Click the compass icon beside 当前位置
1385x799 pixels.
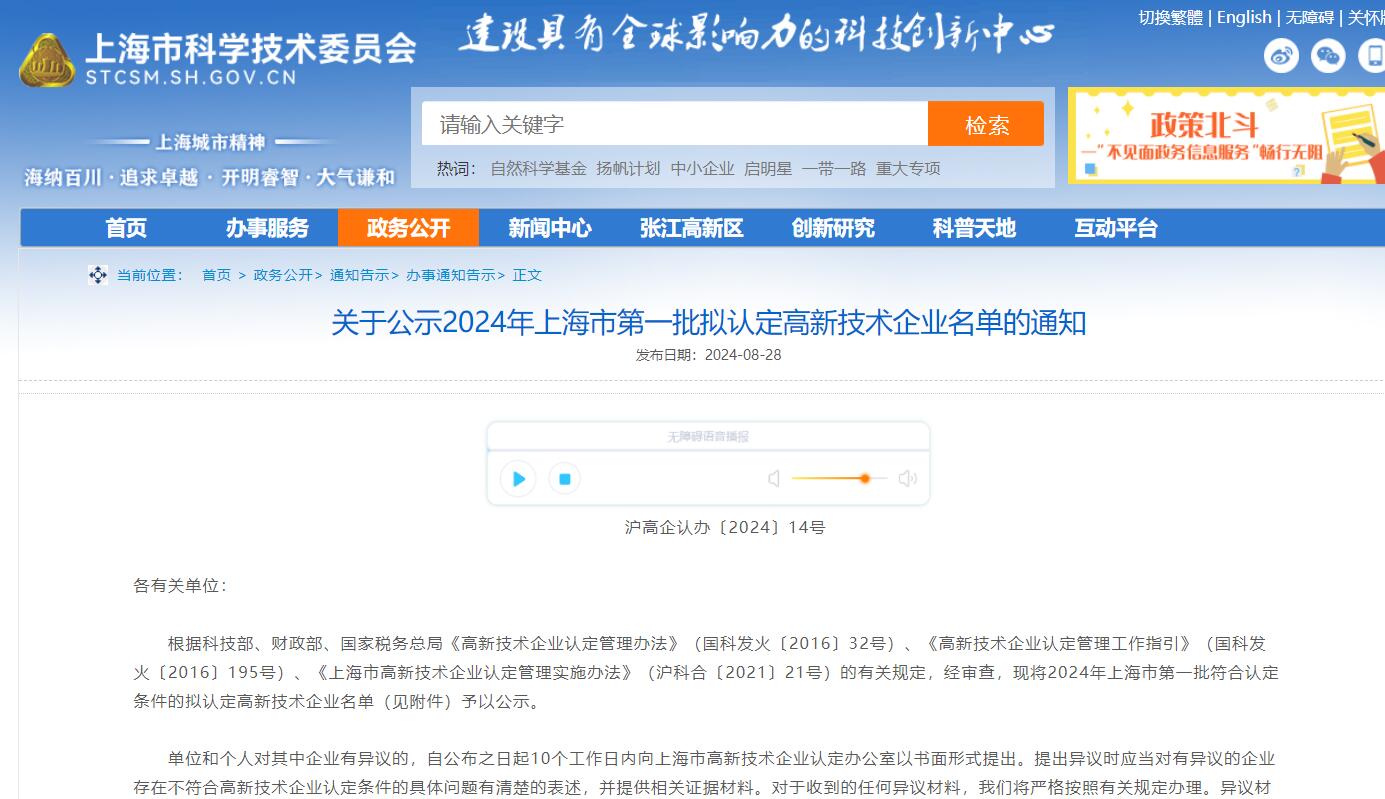coord(97,275)
